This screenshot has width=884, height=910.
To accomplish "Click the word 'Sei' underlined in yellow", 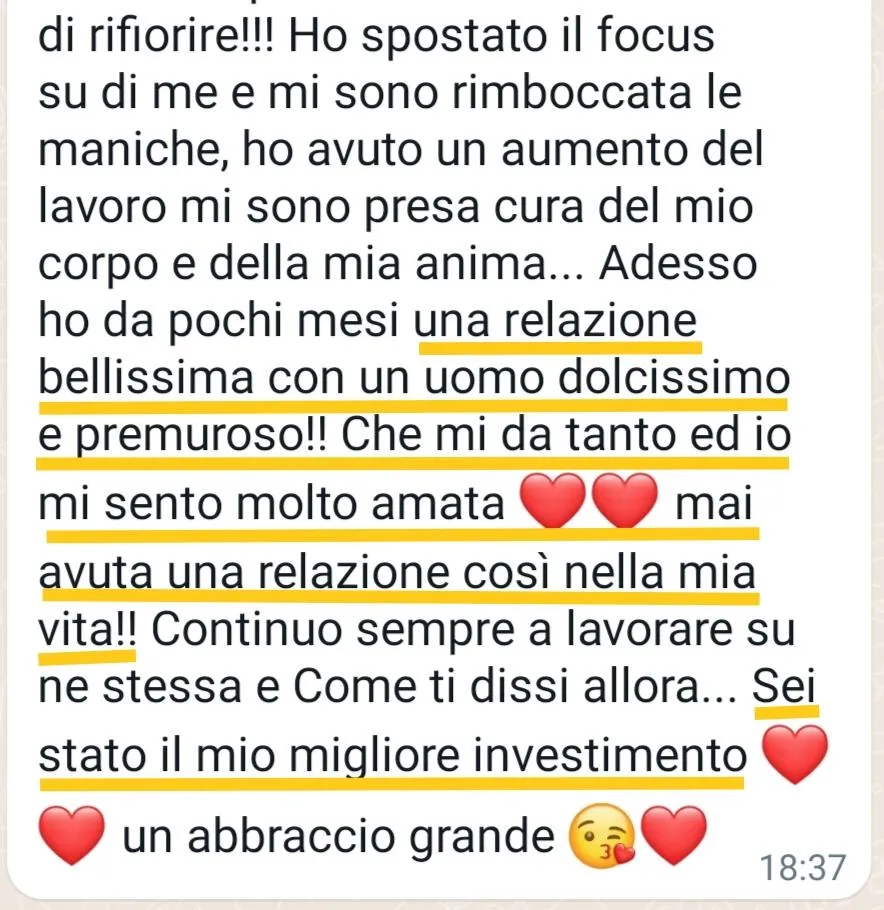I will click(784, 686).
